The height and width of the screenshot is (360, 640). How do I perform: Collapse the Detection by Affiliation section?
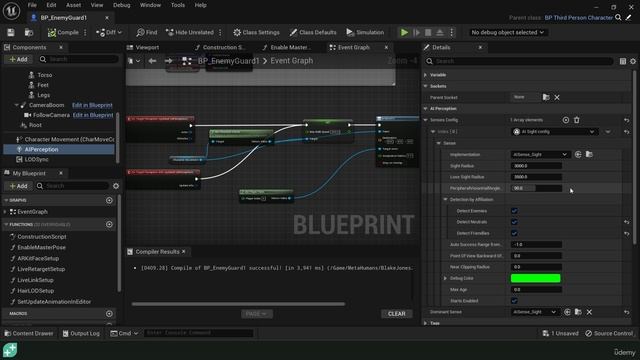point(445,199)
